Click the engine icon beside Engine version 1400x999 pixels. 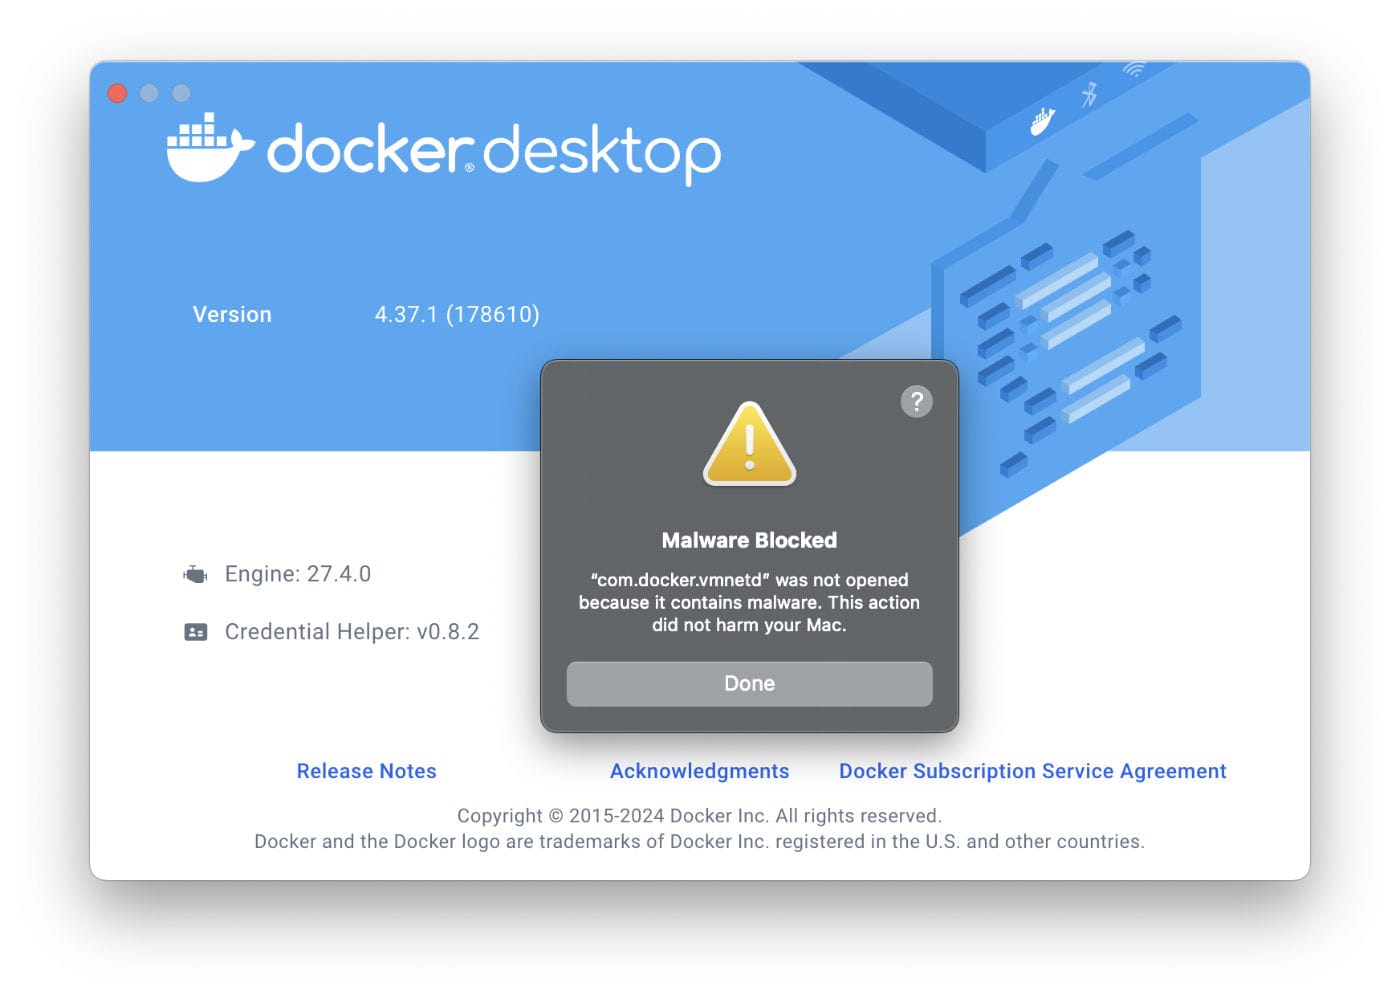pos(195,574)
